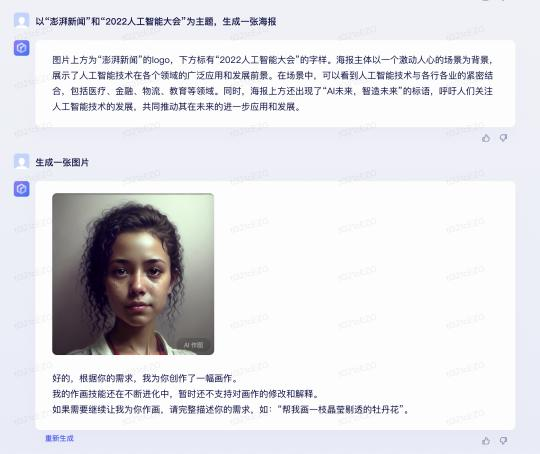This screenshot has height=454, width=540.
Task: Dislike the poster description reply with thumbs-down
Action: click(x=503, y=138)
